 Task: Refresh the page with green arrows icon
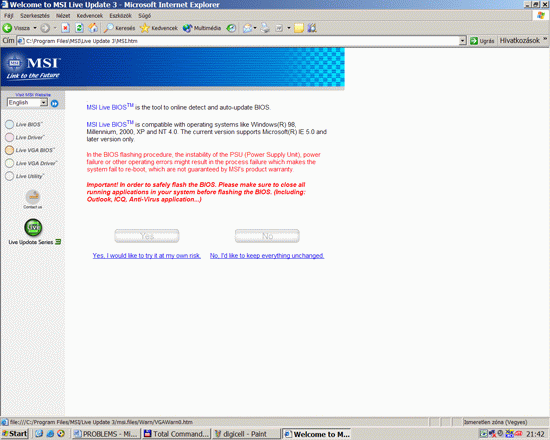point(79,28)
